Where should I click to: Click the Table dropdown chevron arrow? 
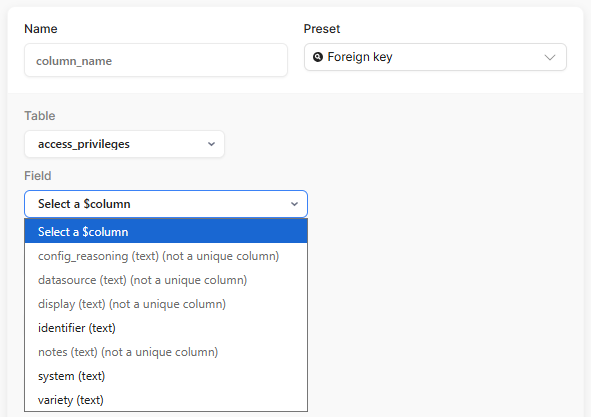(211, 144)
